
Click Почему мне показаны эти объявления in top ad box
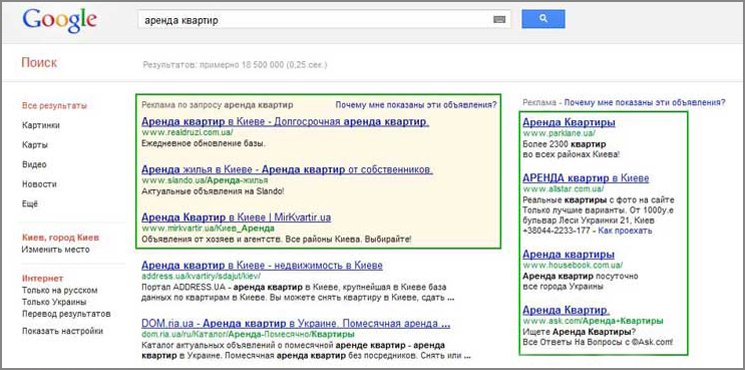[416, 104]
